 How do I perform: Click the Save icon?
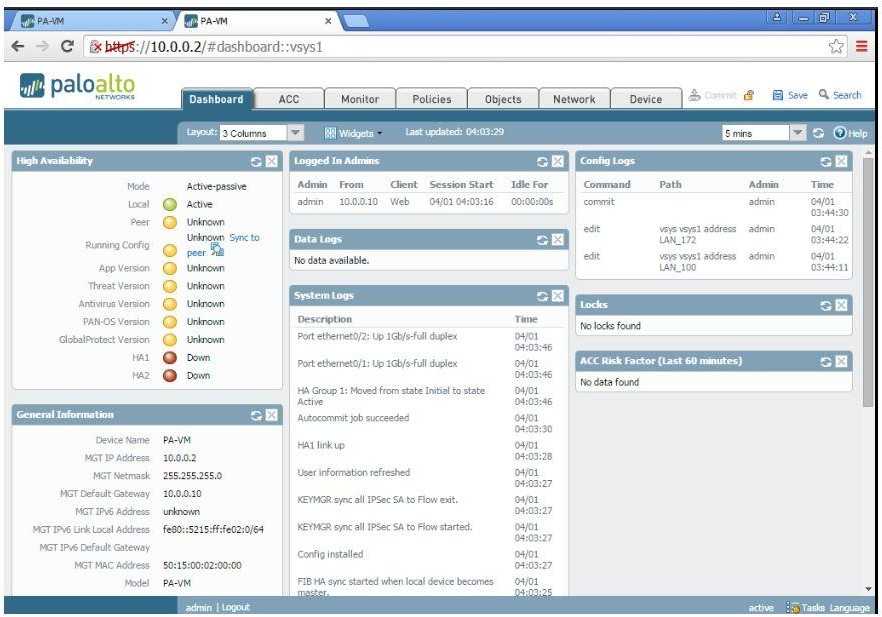click(778, 95)
